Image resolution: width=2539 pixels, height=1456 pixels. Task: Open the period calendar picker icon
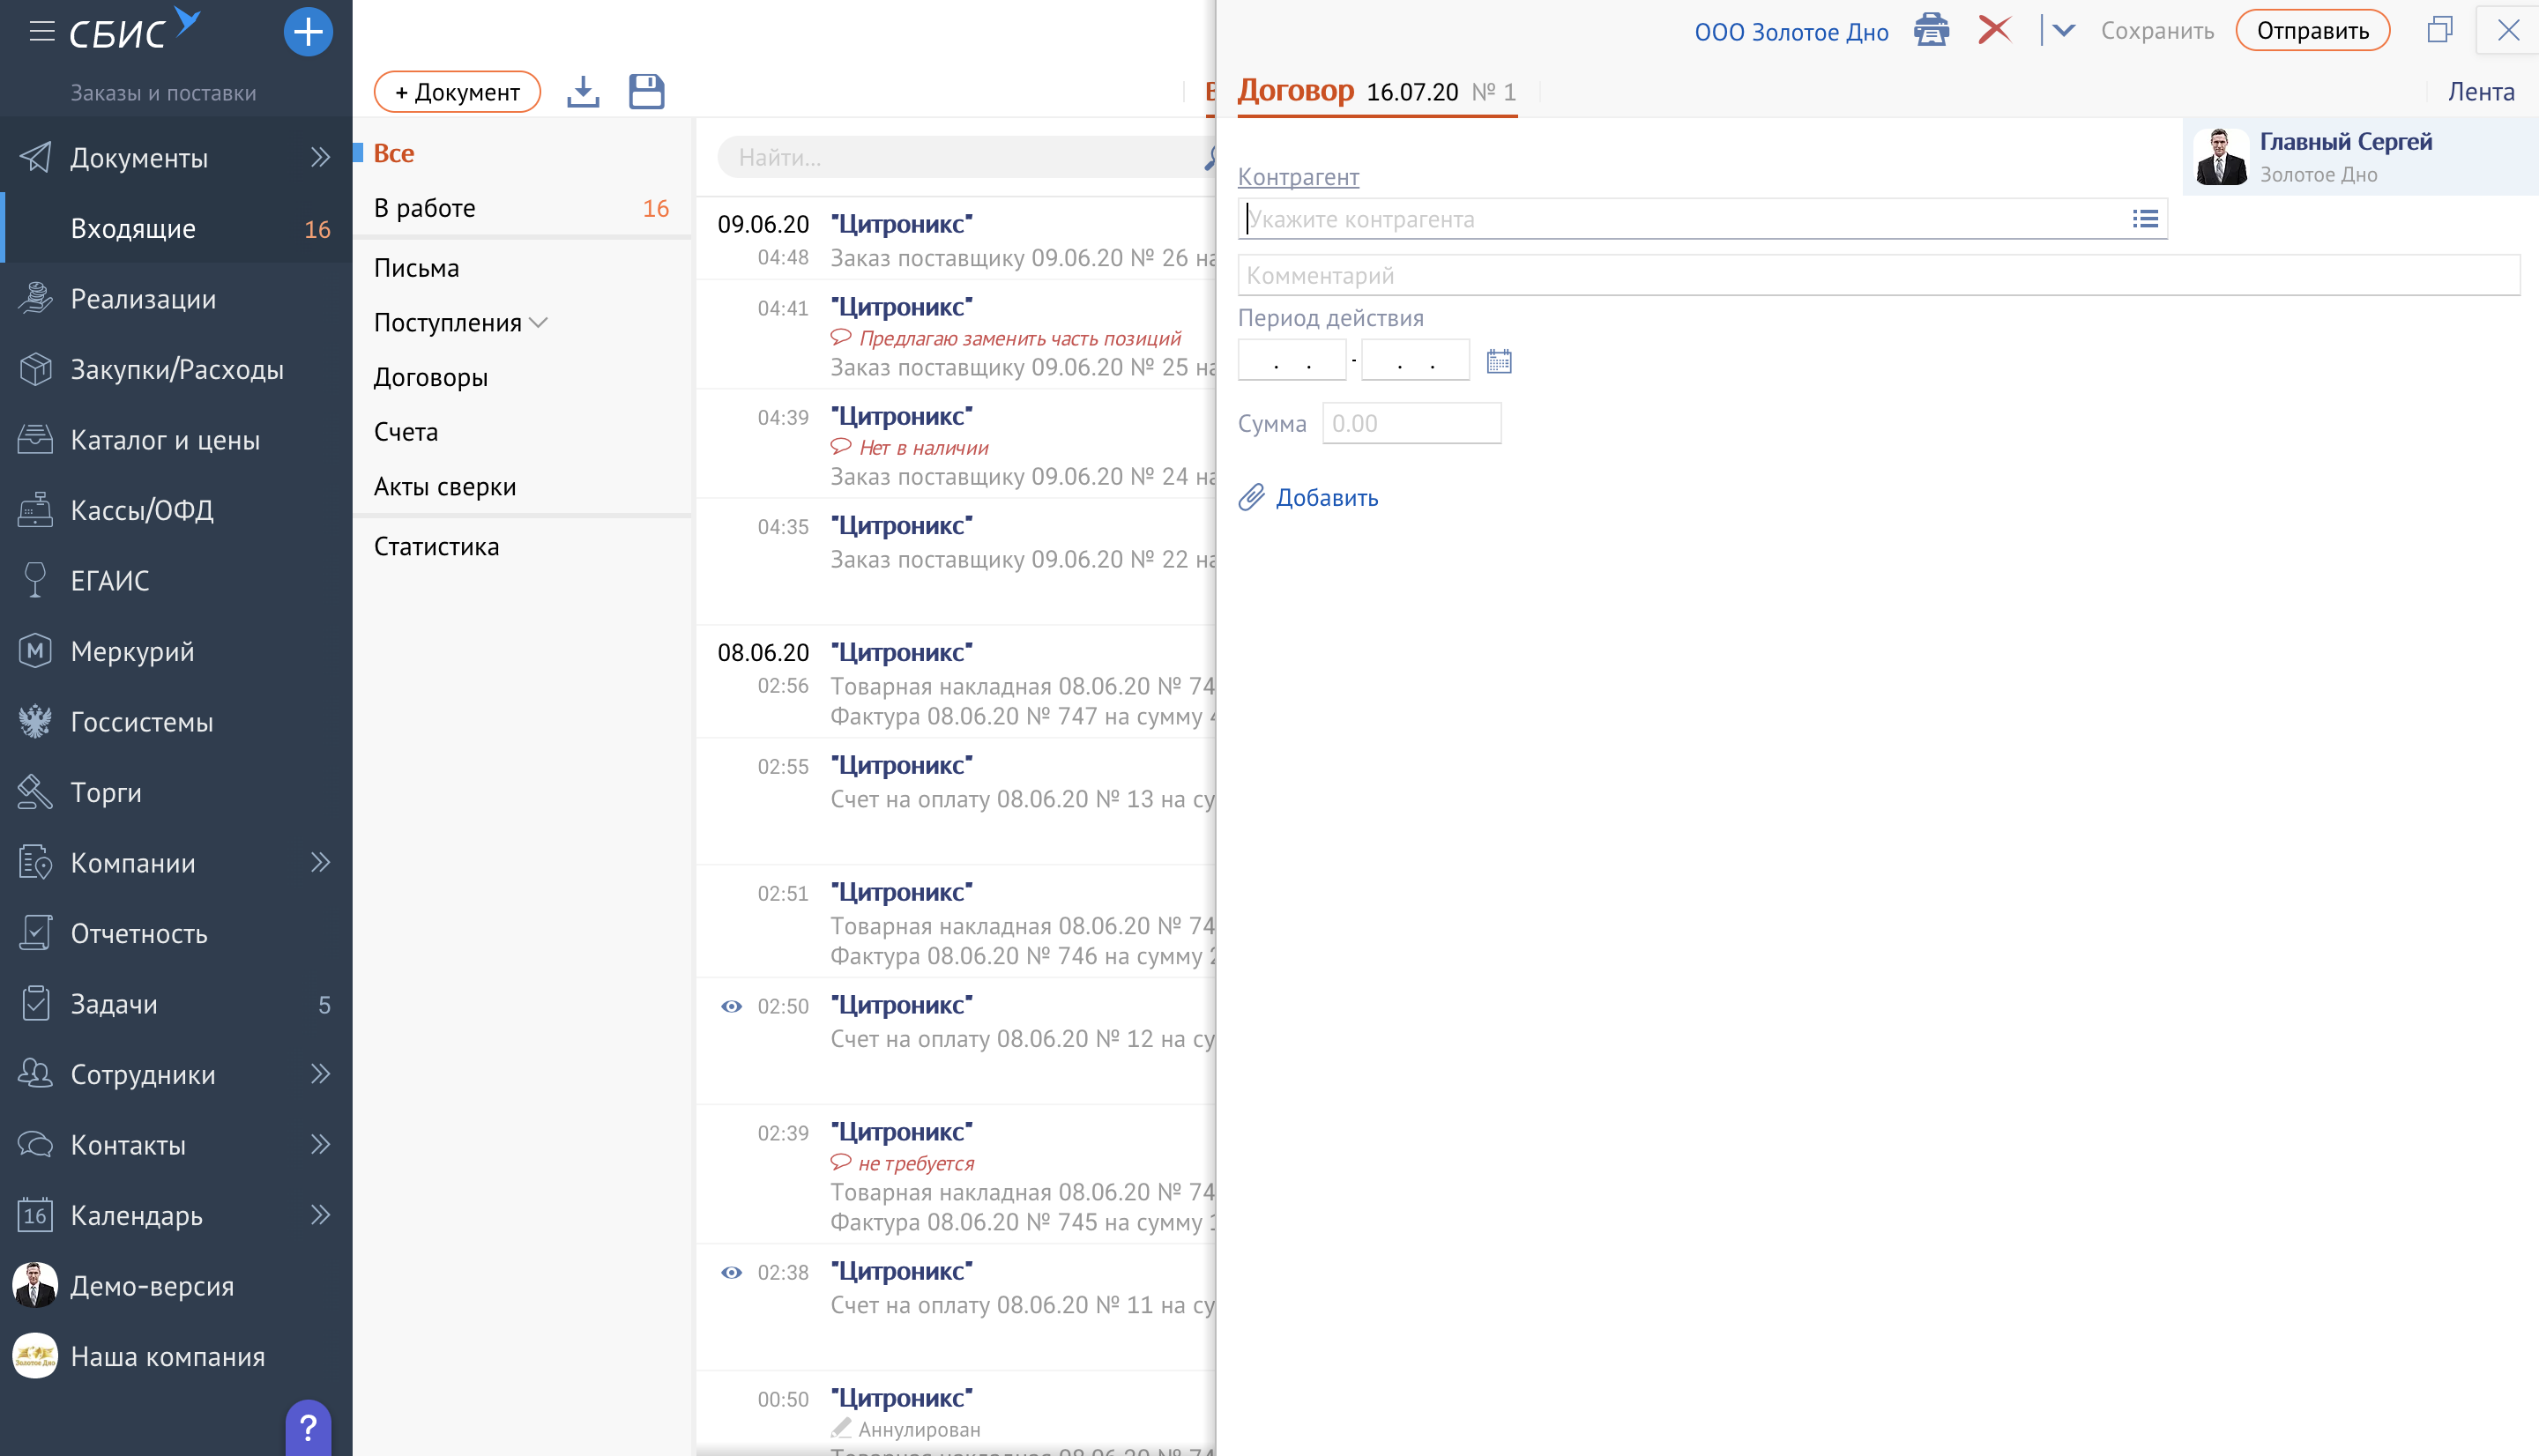1498,361
